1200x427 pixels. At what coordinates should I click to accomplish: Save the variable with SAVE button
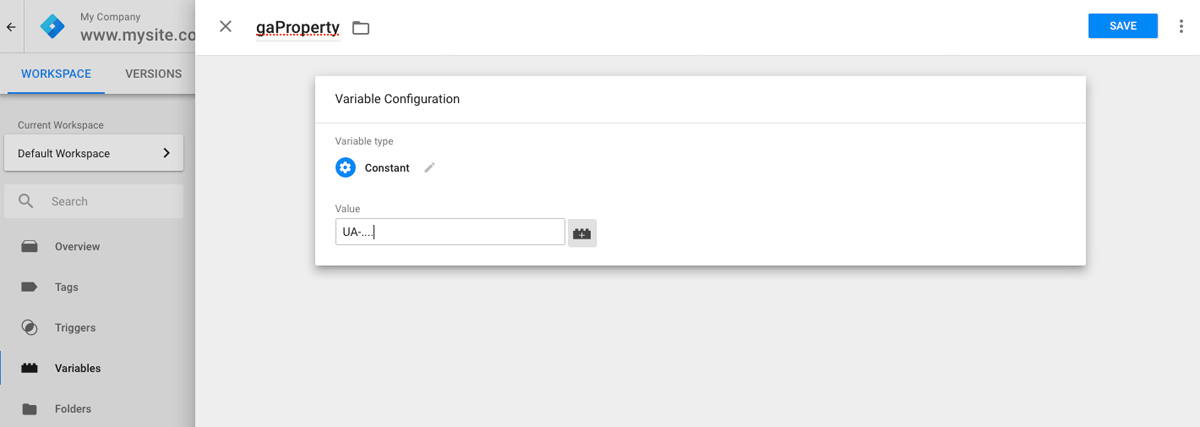click(x=1123, y=26)
